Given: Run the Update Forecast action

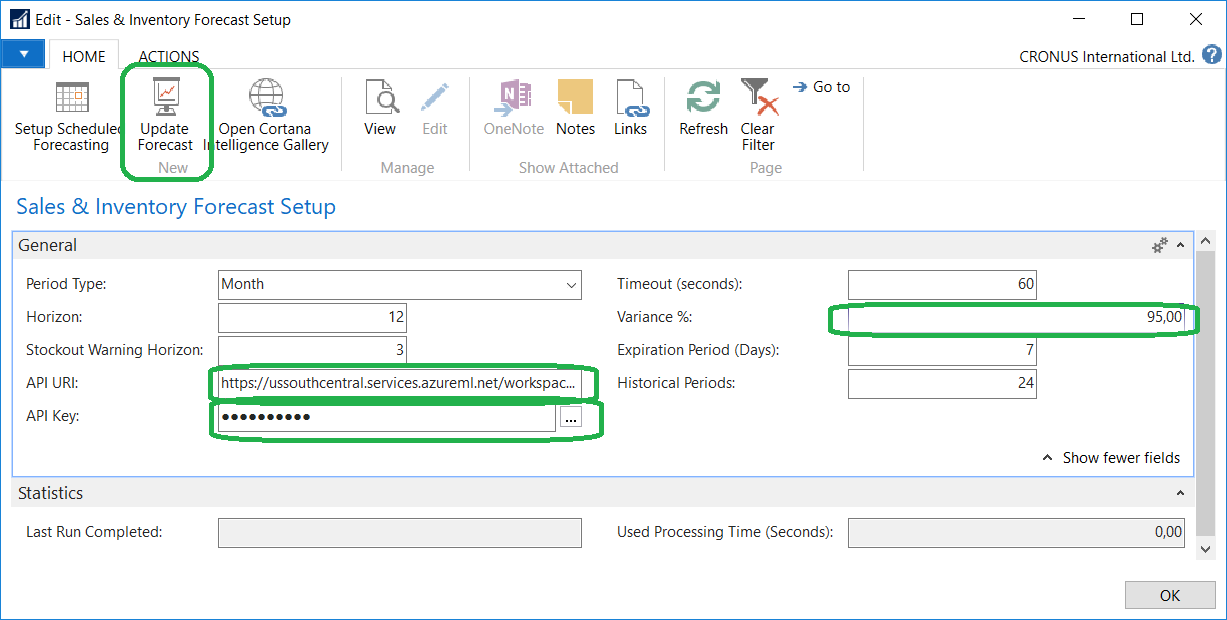Looking at the screenshot, I should pos(165,99).
